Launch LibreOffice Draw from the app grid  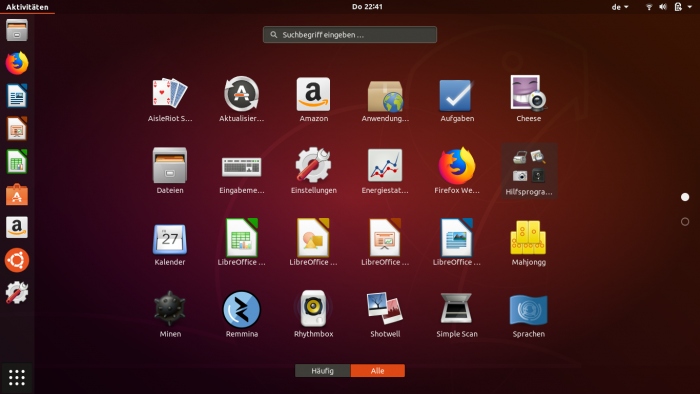pyautogui.click(x=313, y=243)
